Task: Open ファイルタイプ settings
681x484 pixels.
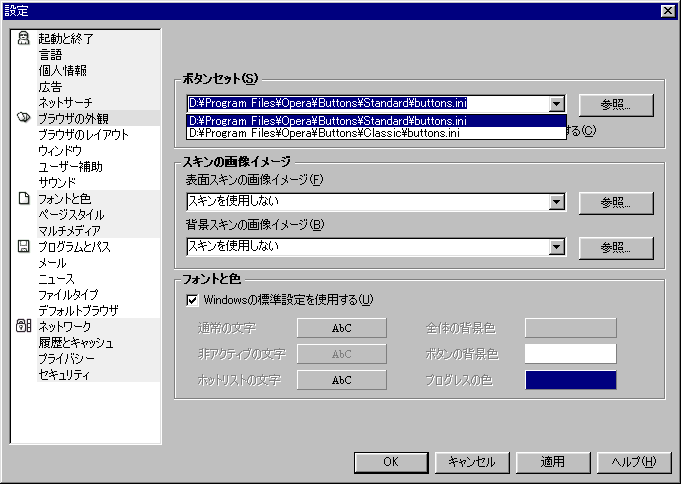Action: click(x=68, y=294)
